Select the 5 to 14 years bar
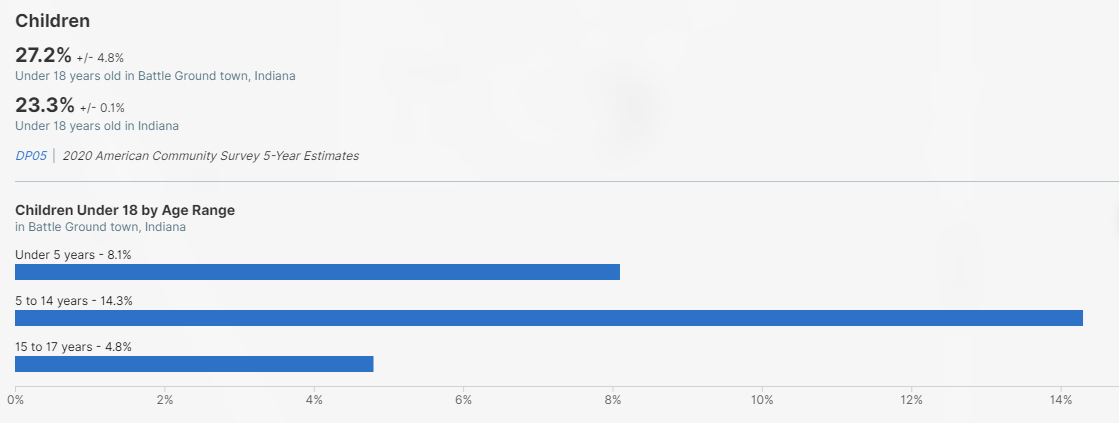The width and height of the screenshot is (1119, 423). coord(549,318)
